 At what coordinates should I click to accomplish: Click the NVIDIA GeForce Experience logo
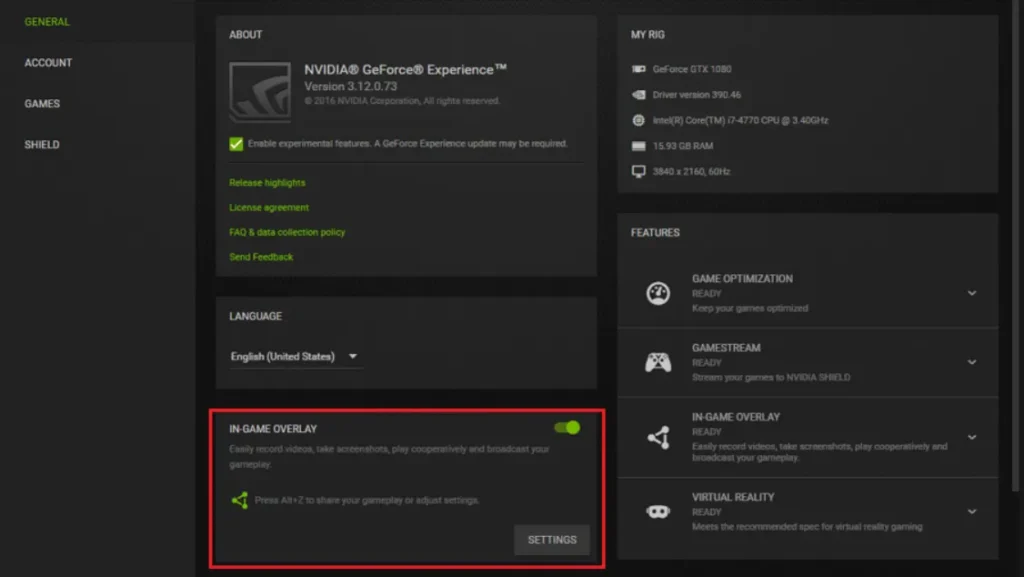[260, 92]
